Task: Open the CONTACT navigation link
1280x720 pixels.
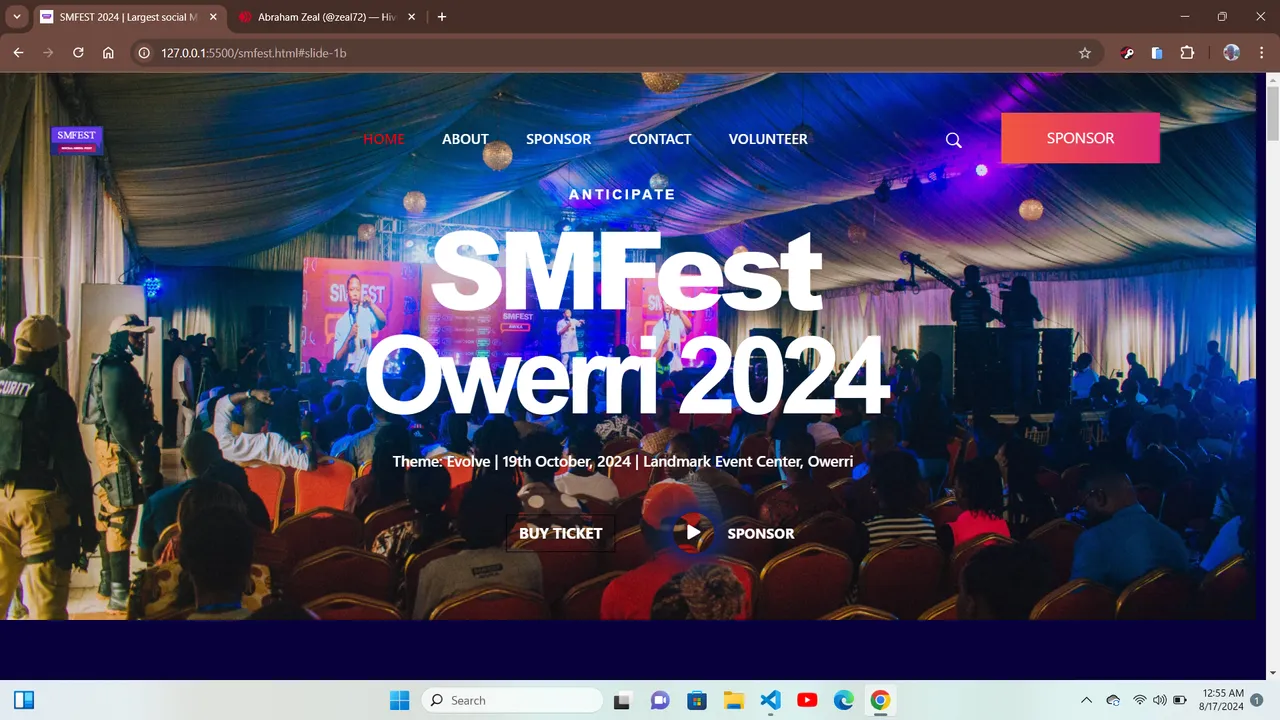Action: pos(660,139)
